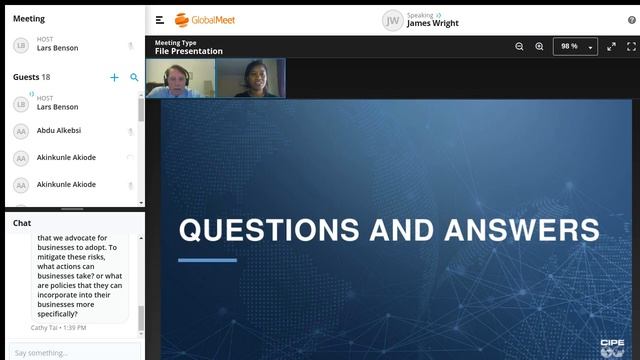Click the Say something chat input
Image resolution: width=640 pixels, height=360 pixels.
[x=75, y=352]
